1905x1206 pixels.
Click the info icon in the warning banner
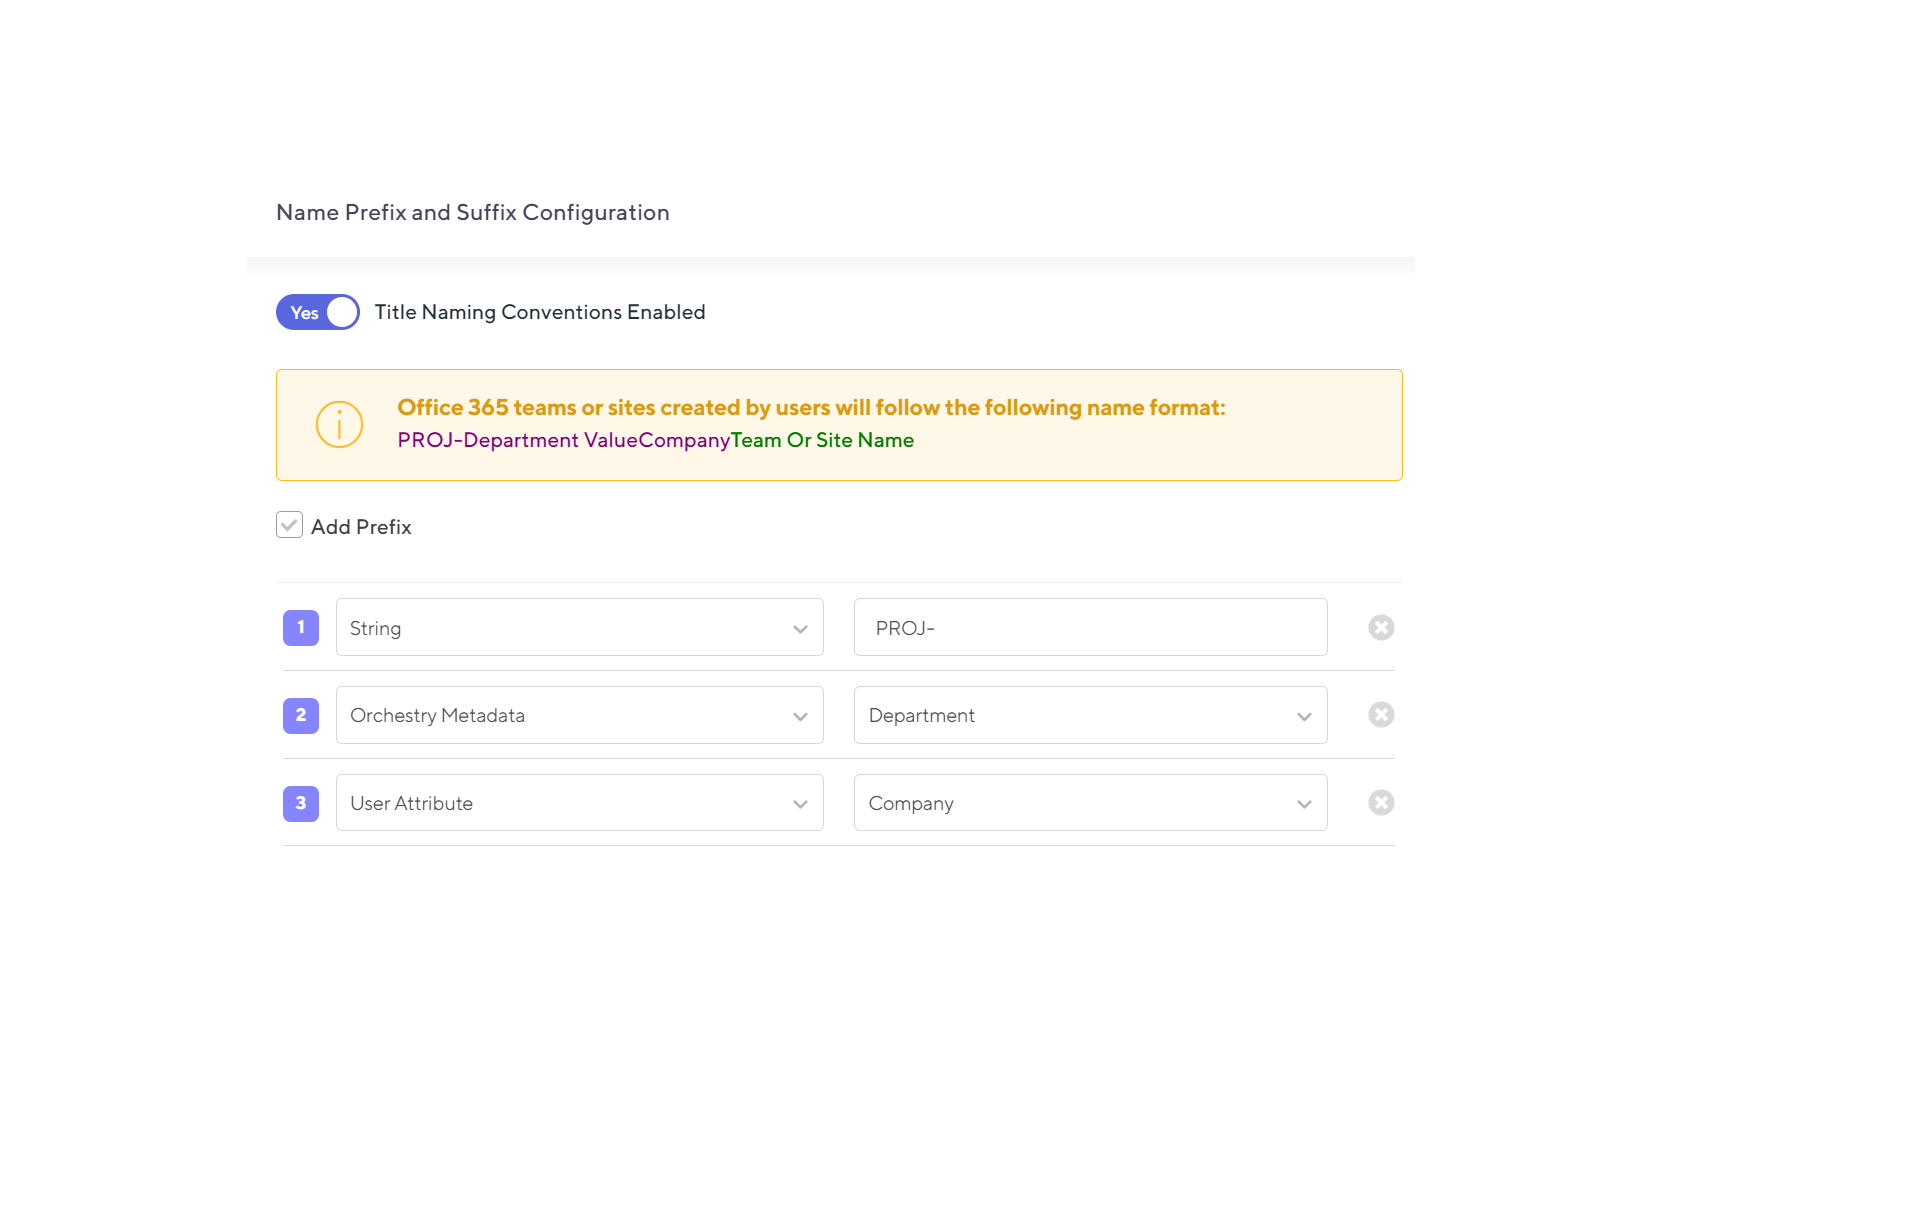point(338,424)
